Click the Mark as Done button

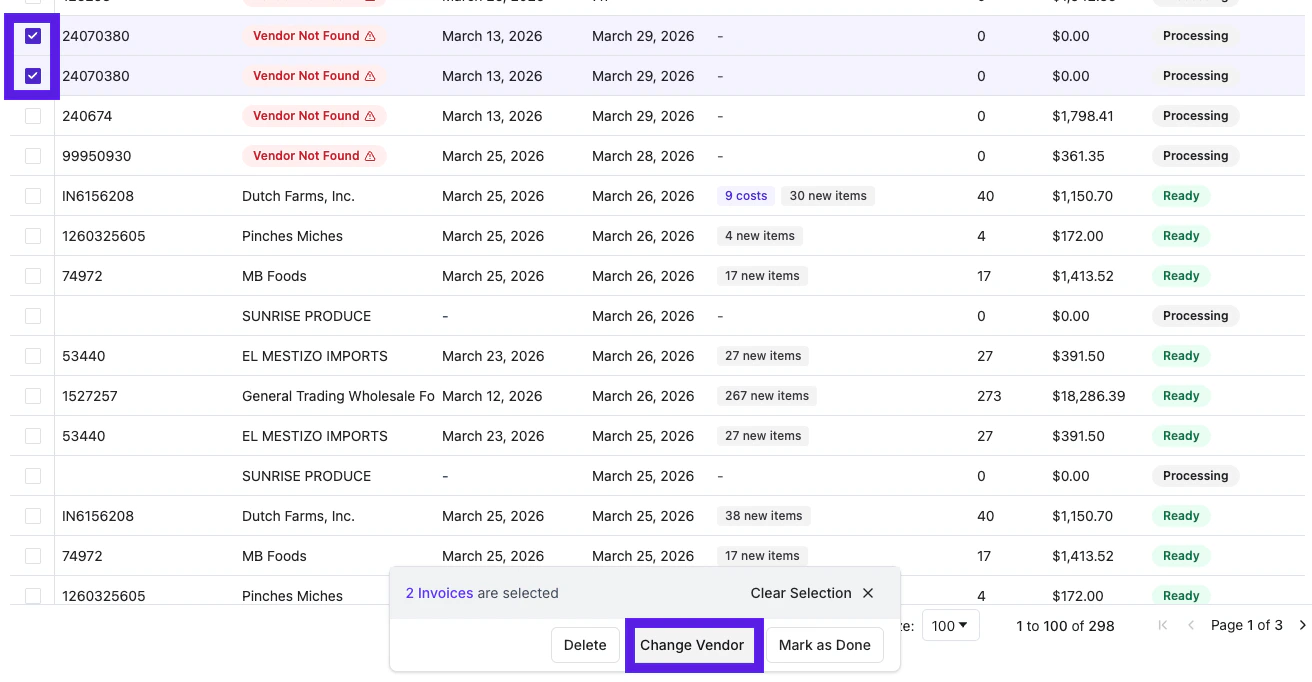pos(824,645)
